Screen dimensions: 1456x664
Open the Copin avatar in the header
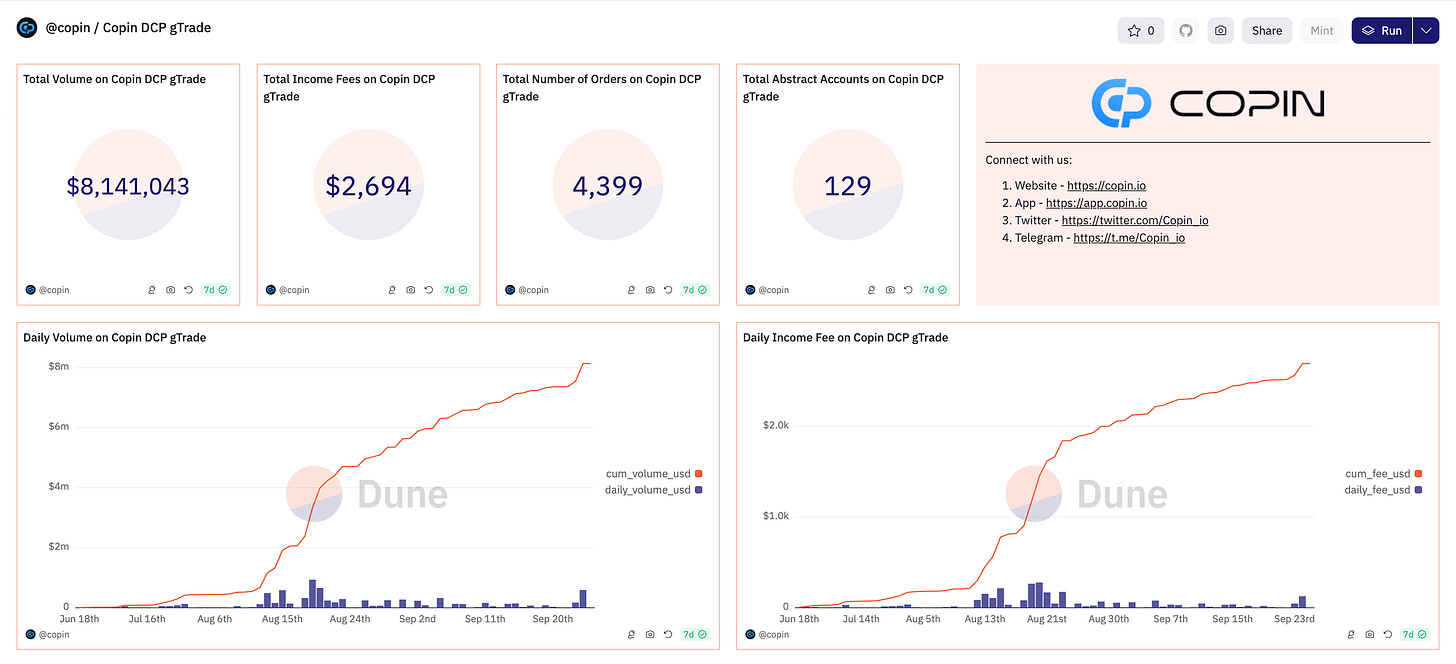[27, 28]
